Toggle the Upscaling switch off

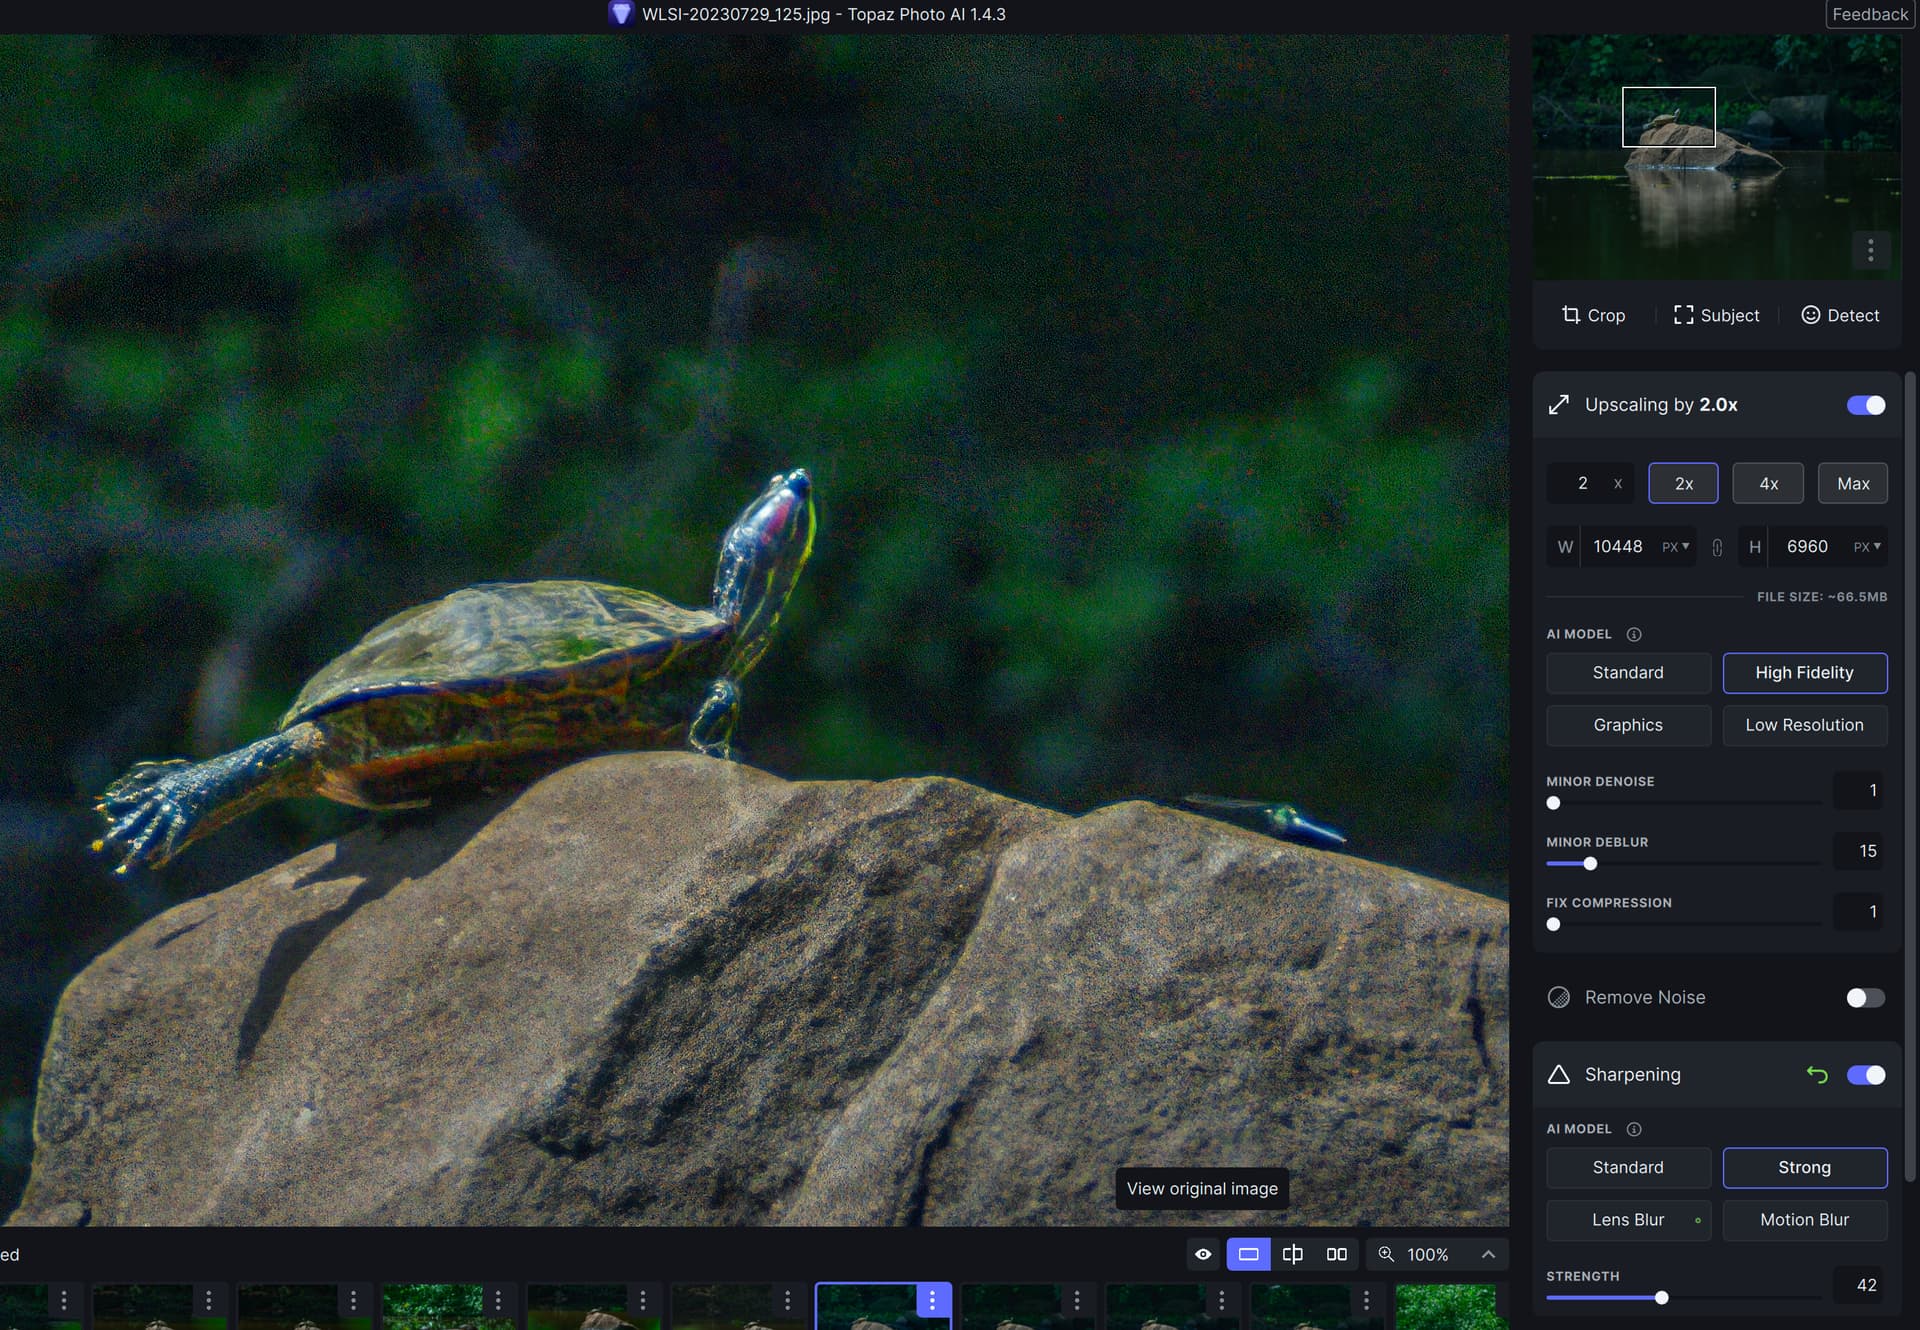[x=1865, y=405]
